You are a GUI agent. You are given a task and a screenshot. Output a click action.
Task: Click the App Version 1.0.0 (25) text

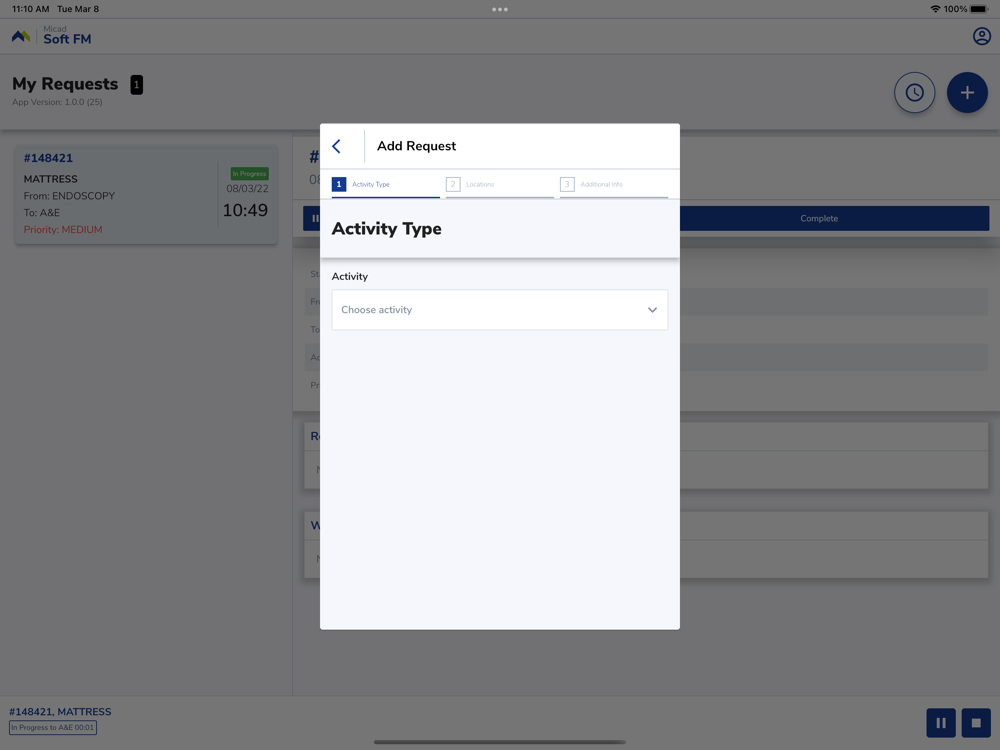tap(57, 102)
